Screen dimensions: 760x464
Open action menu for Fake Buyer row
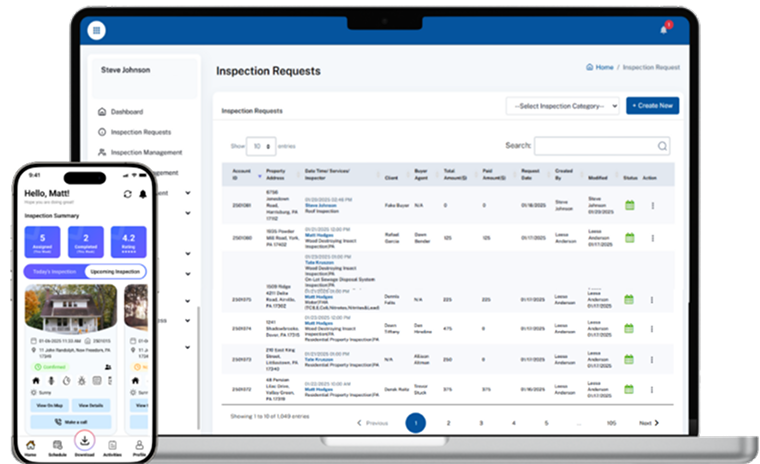click(652, 206)
